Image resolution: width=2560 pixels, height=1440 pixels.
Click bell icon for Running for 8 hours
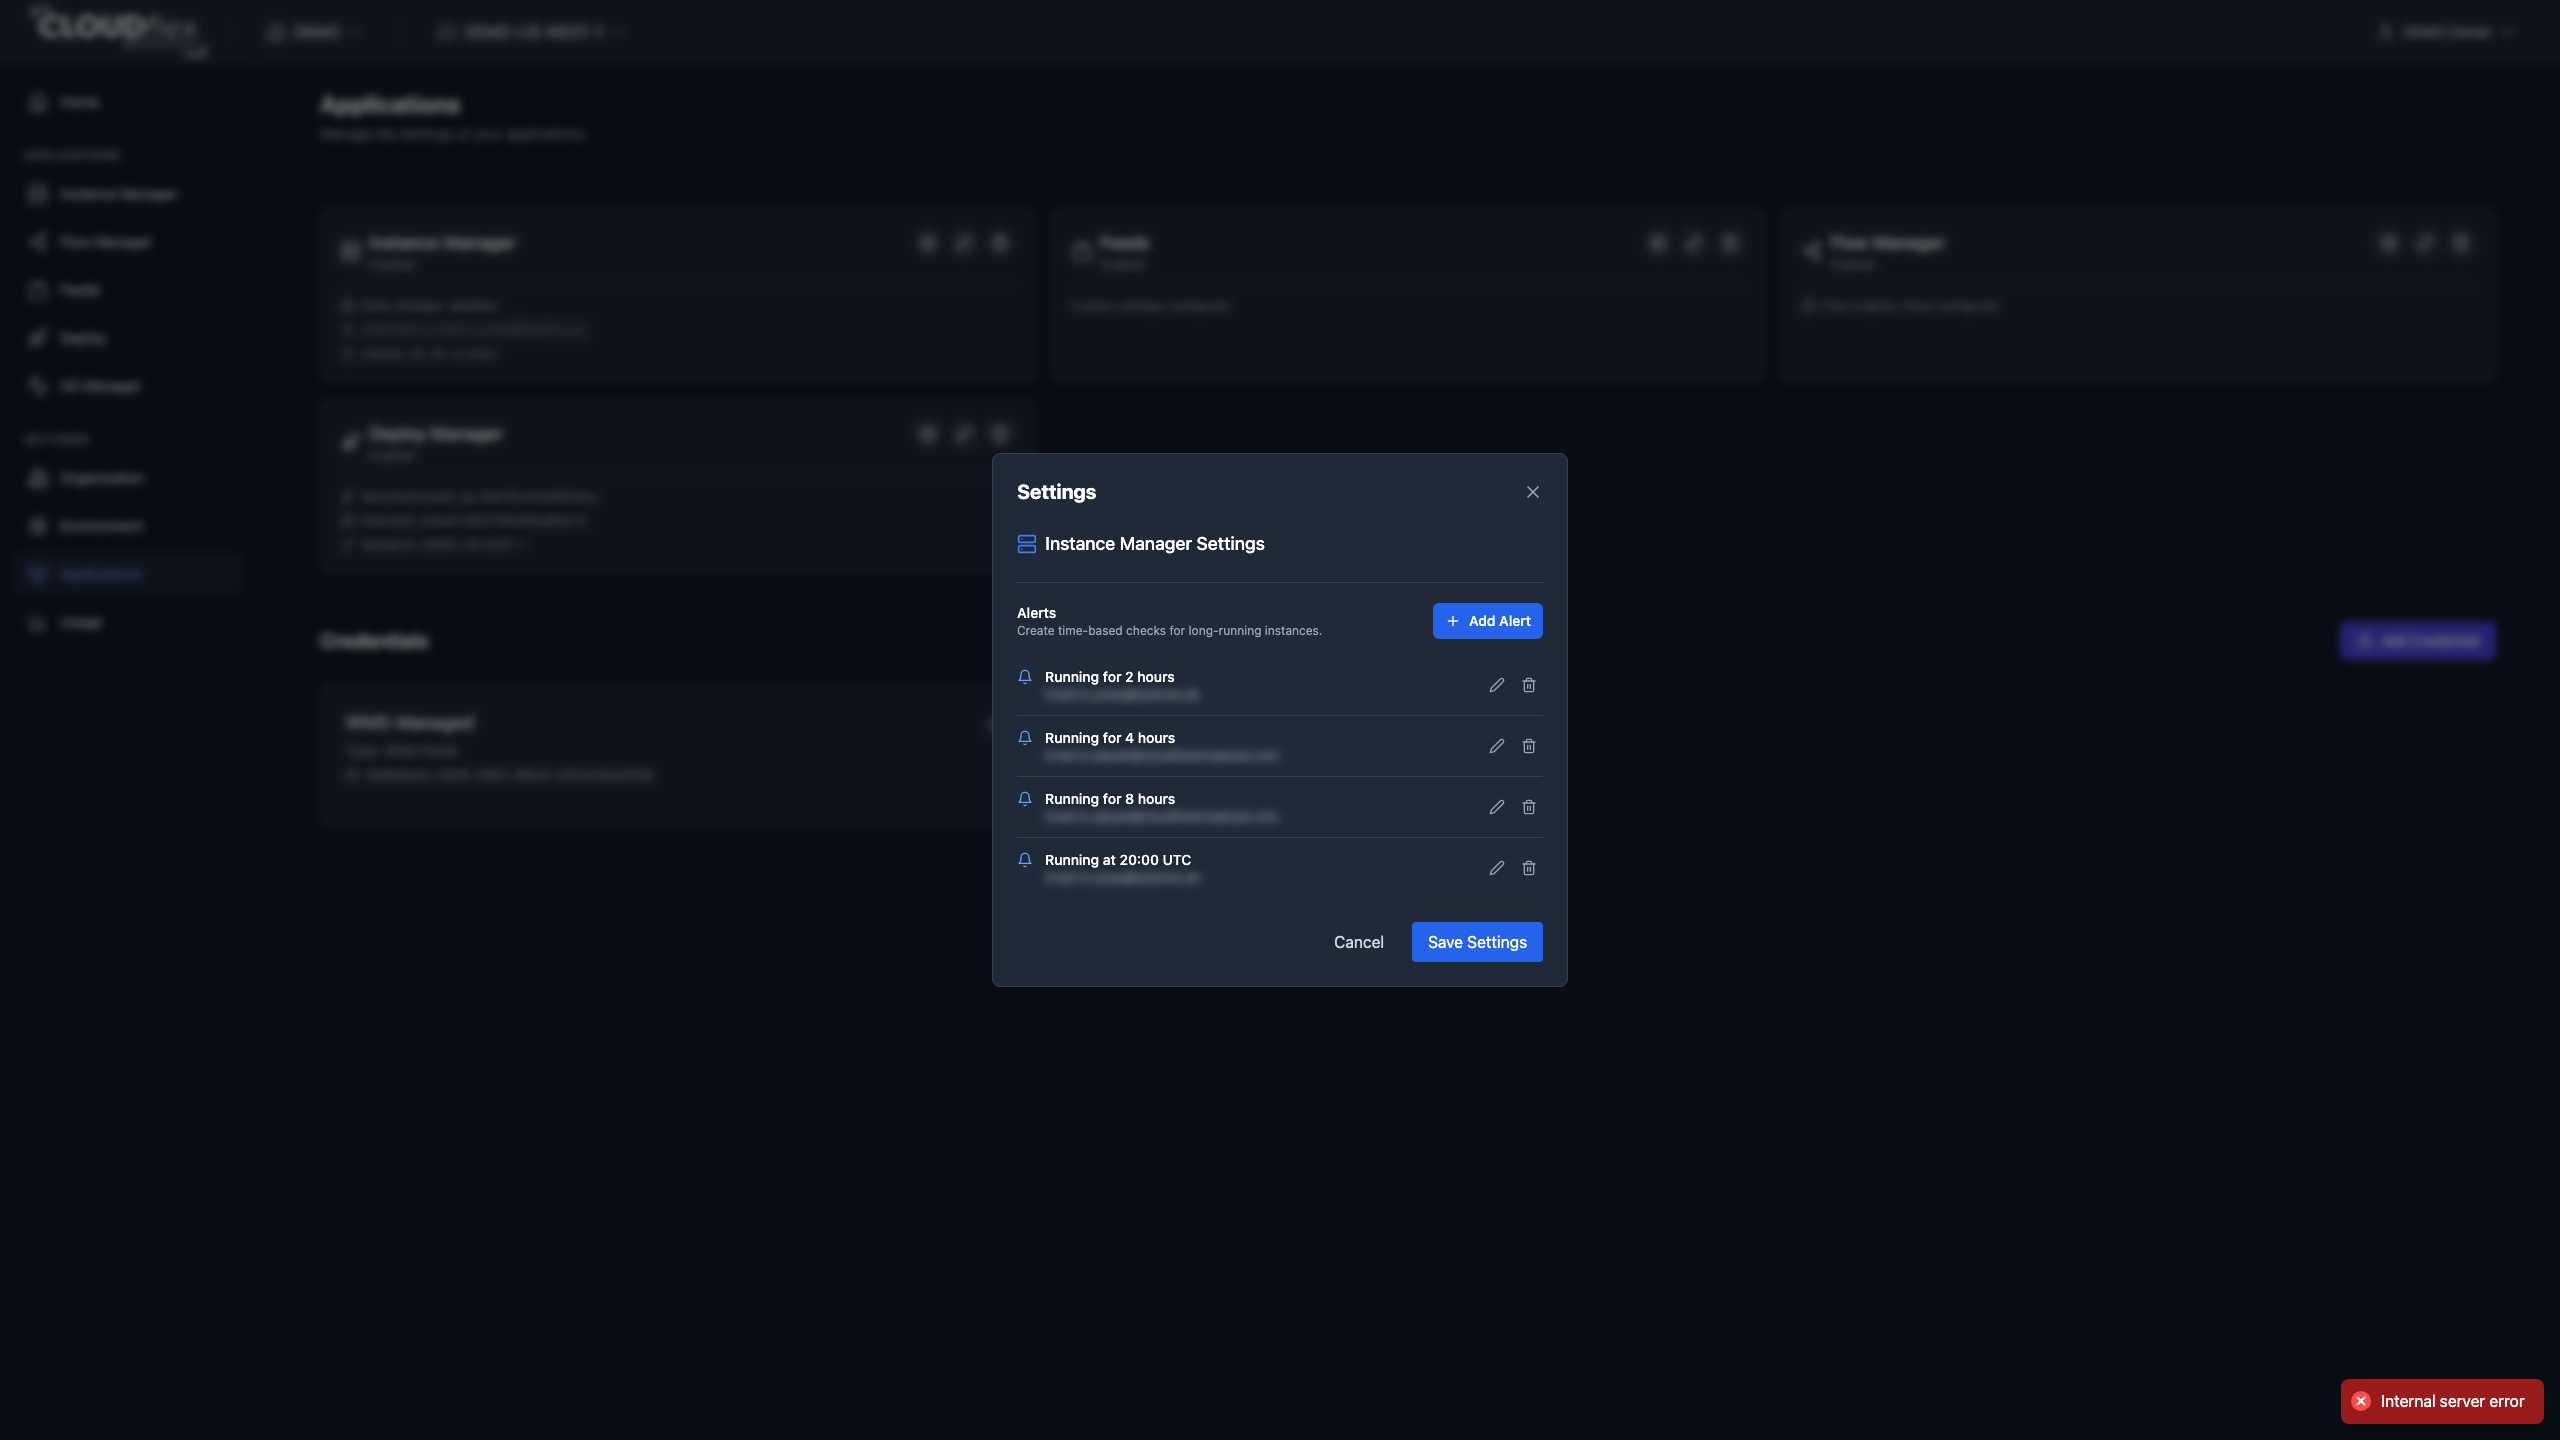pyautogui.click(x=1025, y=799)
